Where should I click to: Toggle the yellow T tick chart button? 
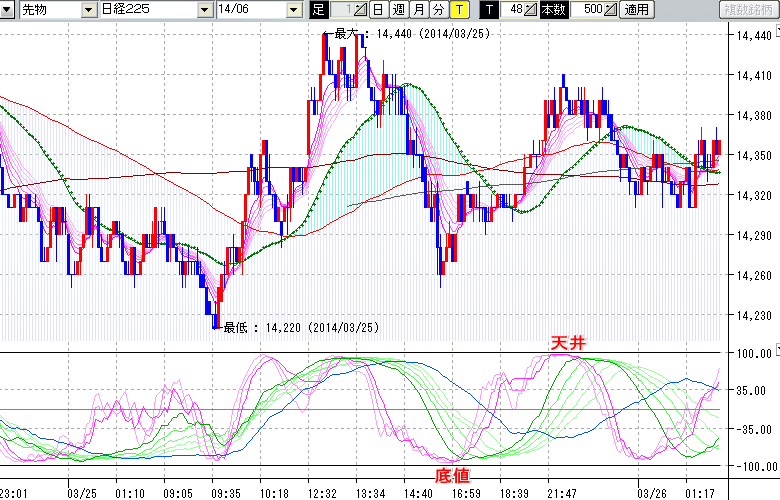[458, 10]
